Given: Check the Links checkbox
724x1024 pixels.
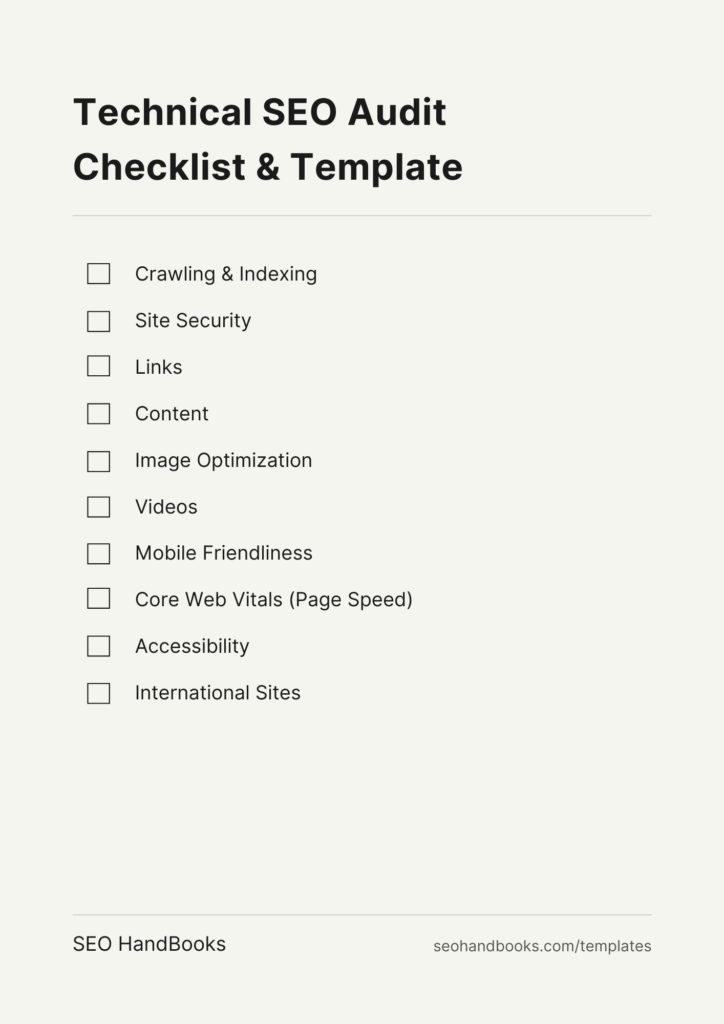Looking at the screenshot, I should 99,366.
